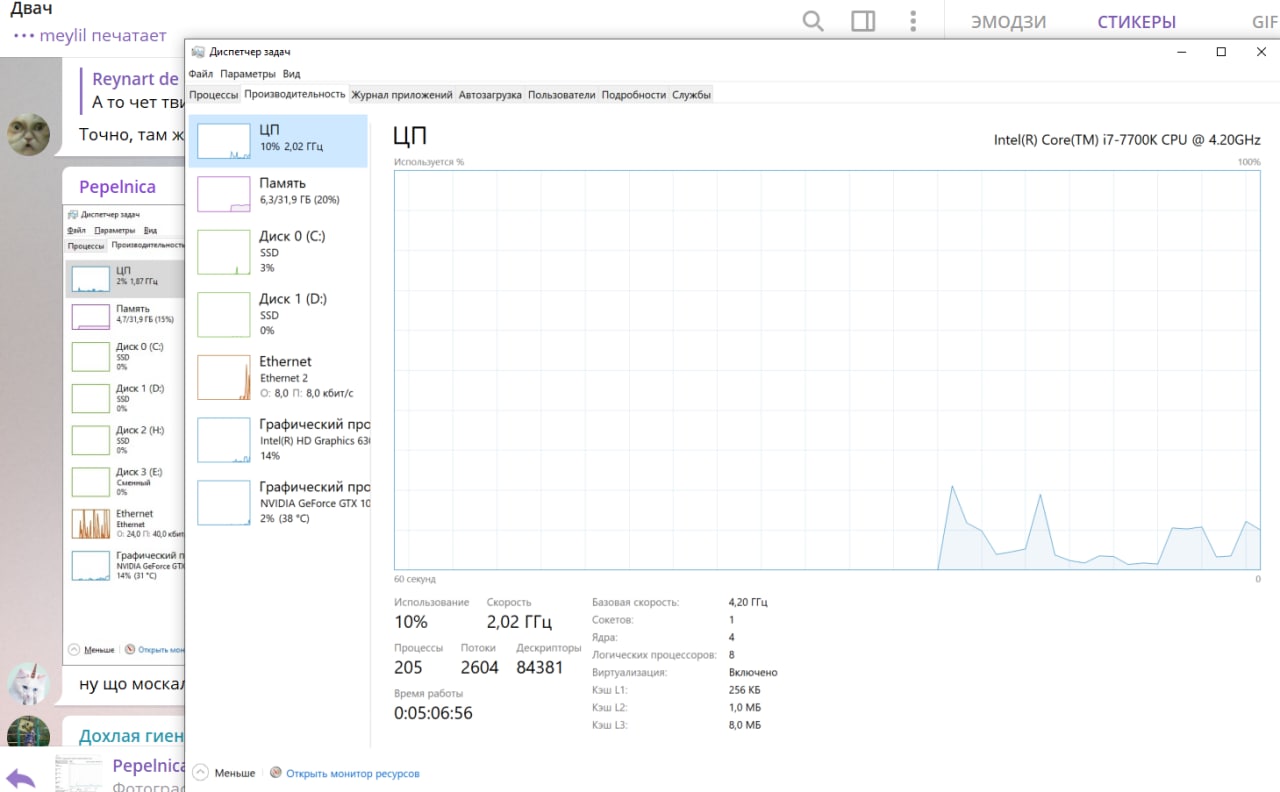Click the Двач chat title

coord(31,9)
